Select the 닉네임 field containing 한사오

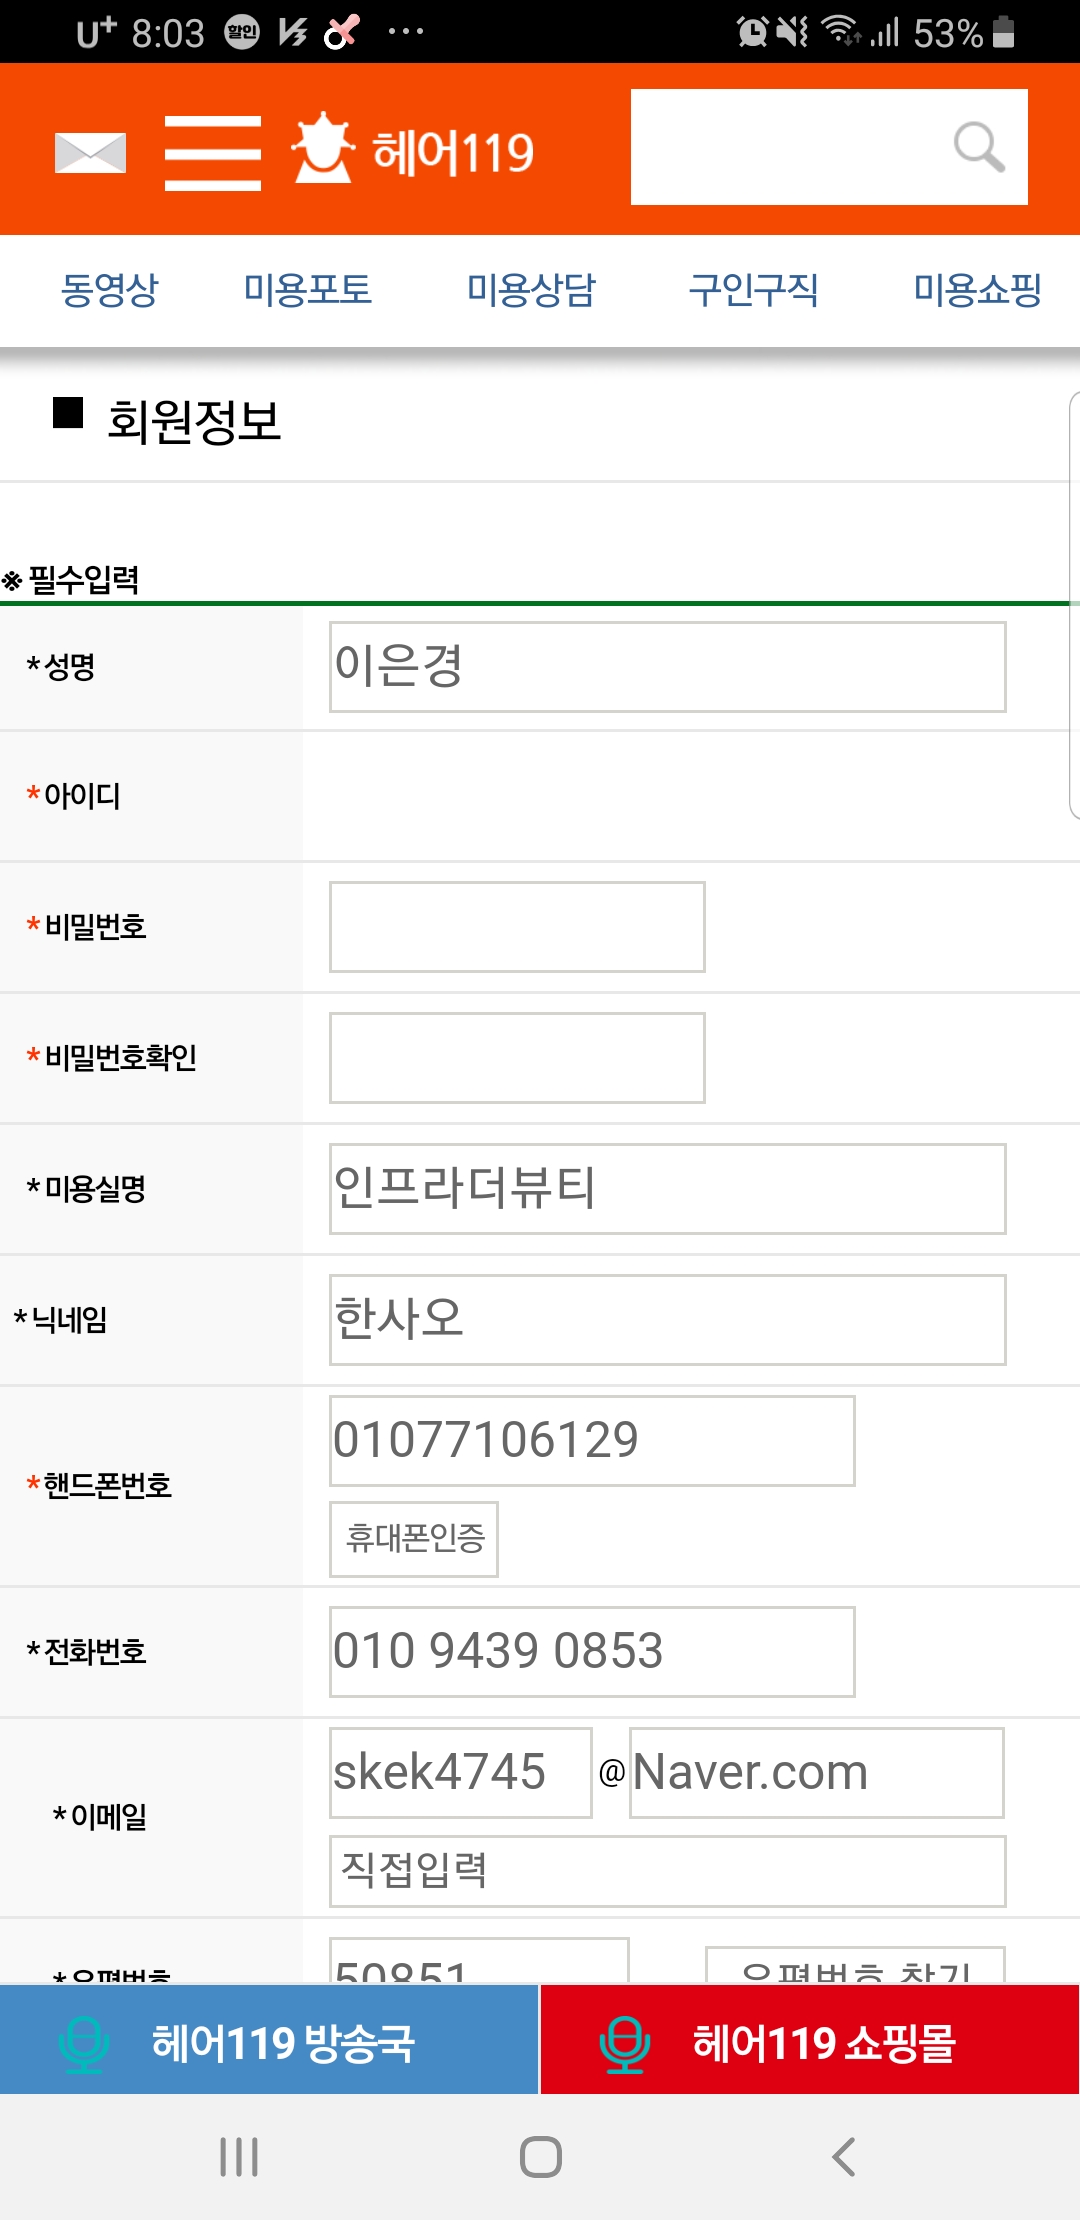click(668, 1320)
